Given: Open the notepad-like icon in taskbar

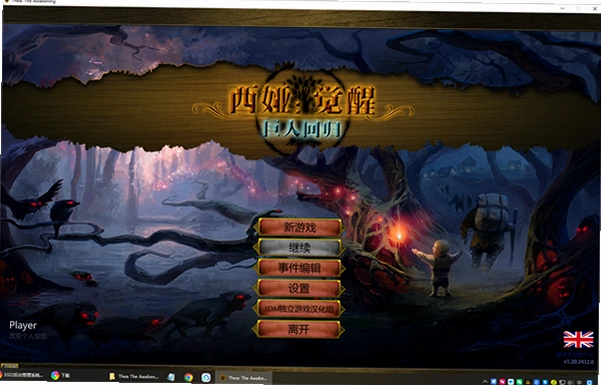Looking at the screenshot, I should tap(171, 377).
